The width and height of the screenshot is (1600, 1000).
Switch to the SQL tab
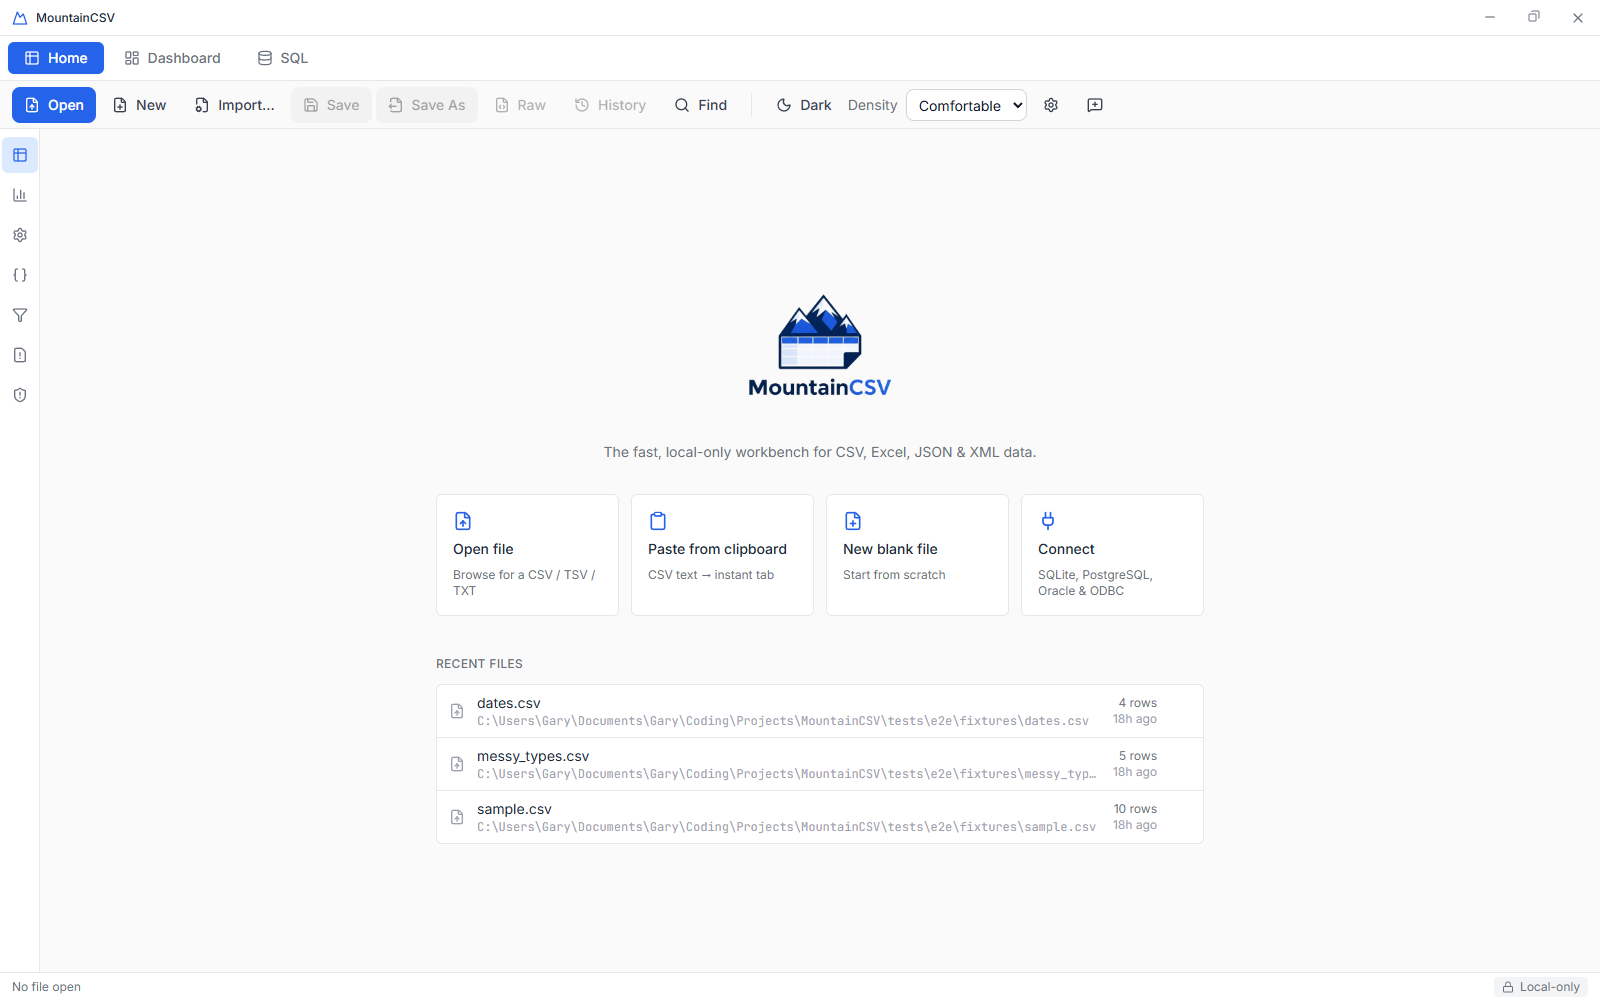pyautogui.click(x=283, y=58)
